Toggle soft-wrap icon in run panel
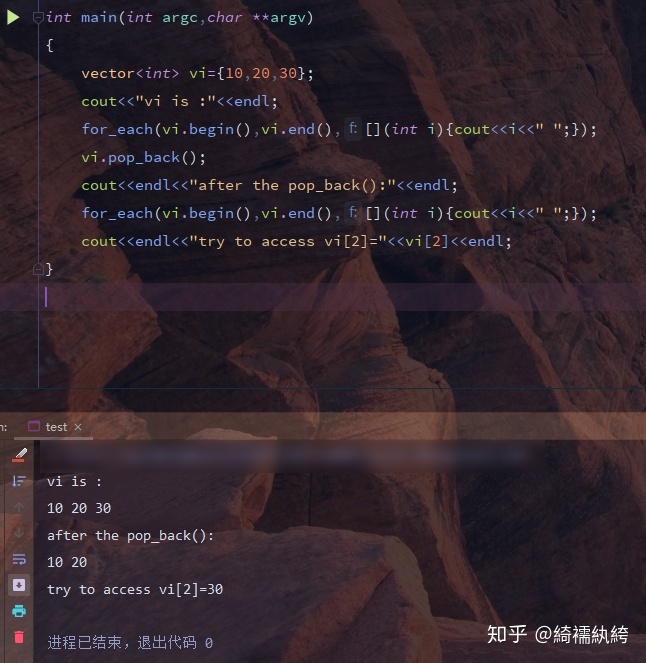Screen dimensions: 646x663 pos(19,559)
